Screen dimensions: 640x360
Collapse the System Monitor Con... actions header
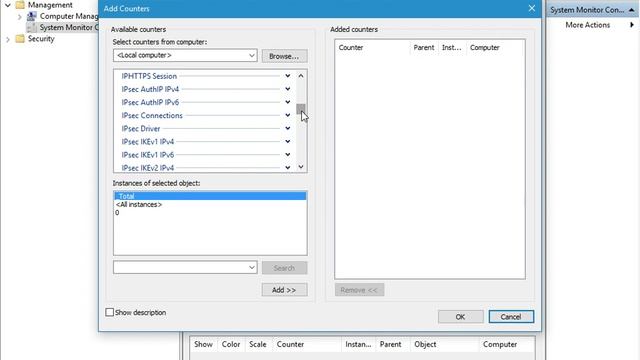(631, 10)
